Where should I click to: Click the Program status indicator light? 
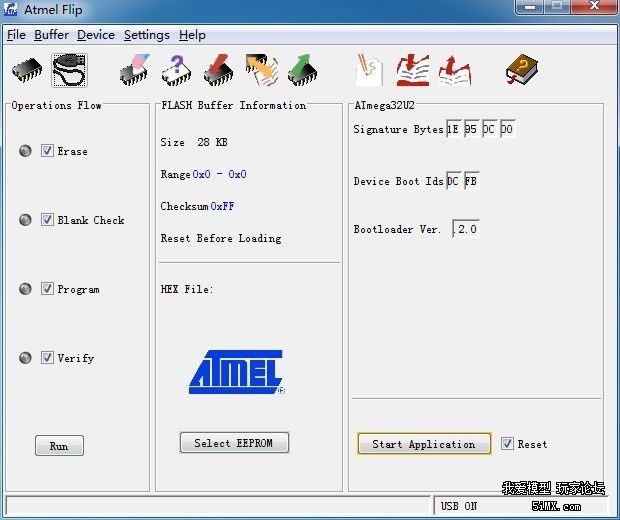coord(25,289)
